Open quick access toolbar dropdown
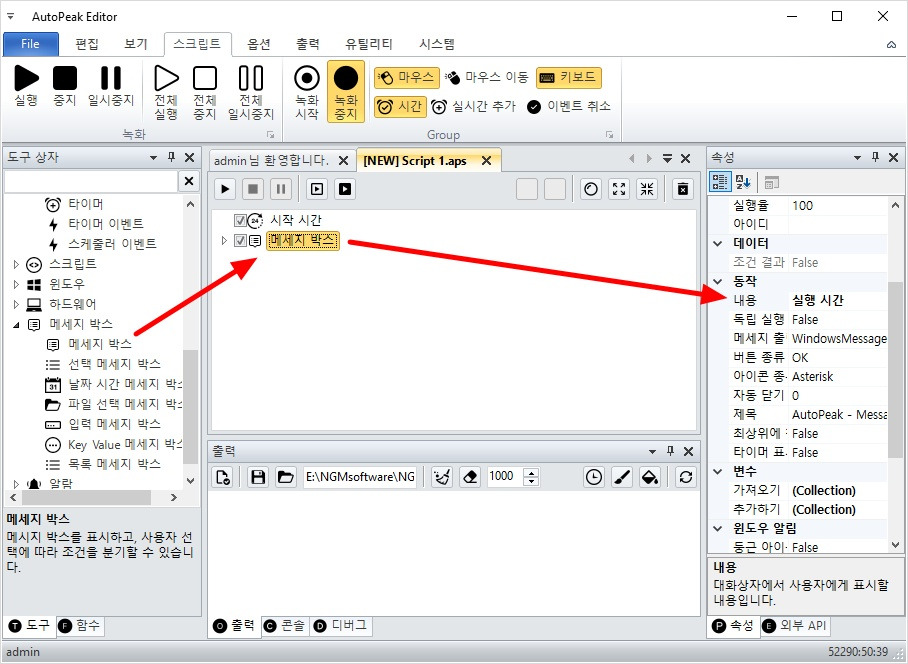This screenshot has width=908, height=664. pyautogui.click(x=10, y=16)
